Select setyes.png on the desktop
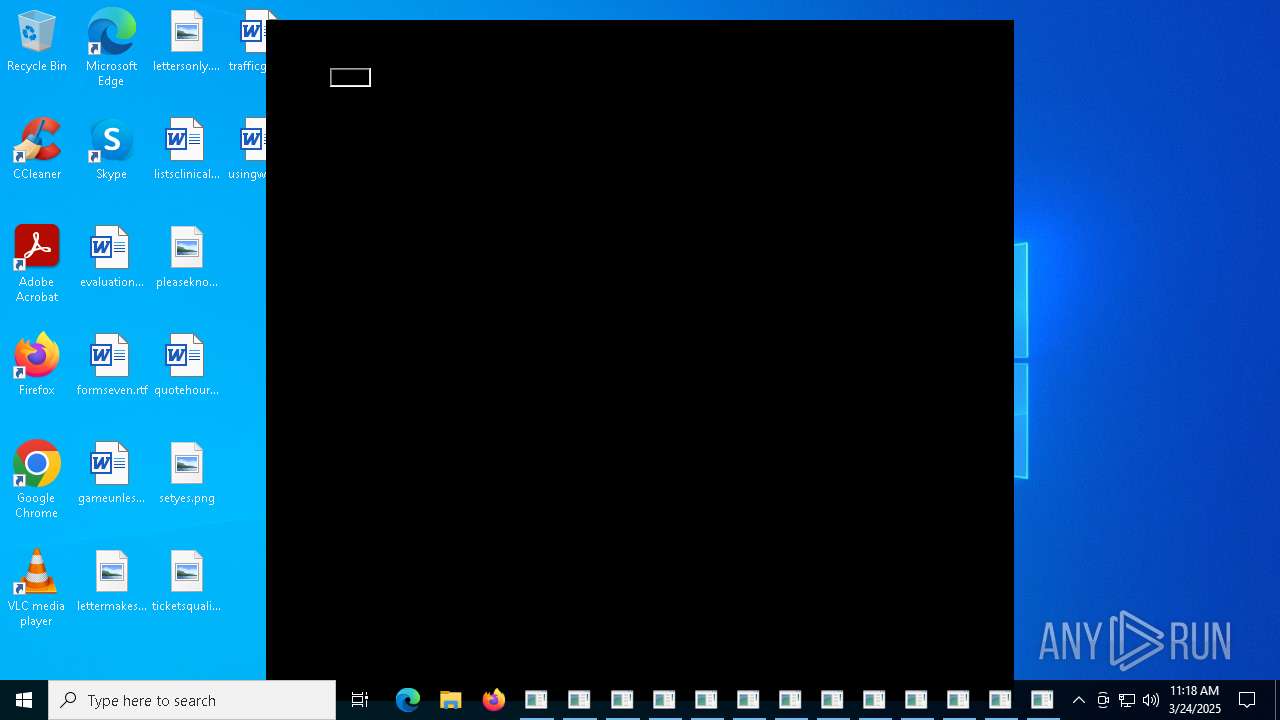The image size is (1280, 720). (186, 474)
